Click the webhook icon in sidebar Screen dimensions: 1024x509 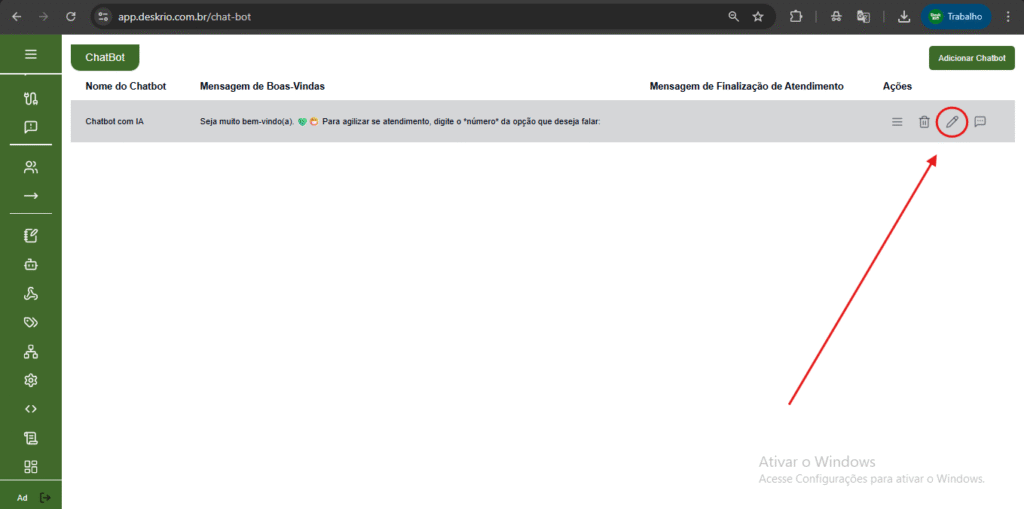(x=31, y=294)
